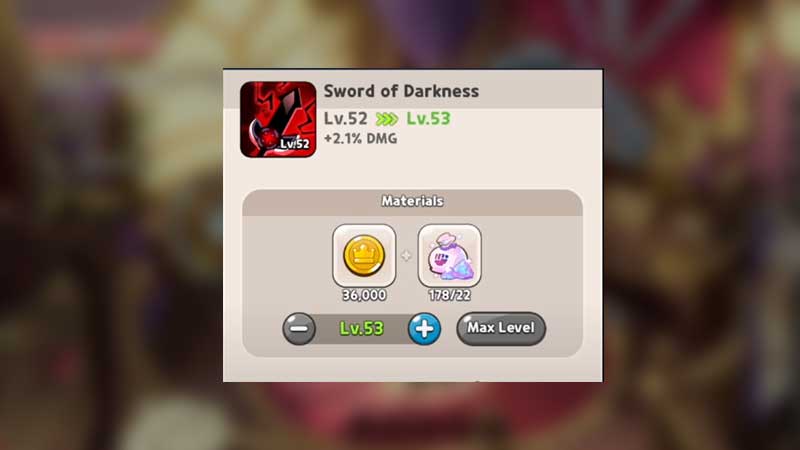Viewport: 800px width, 450px height.
Task: Click the Sword of Darkness item icon
Action: 278,119
